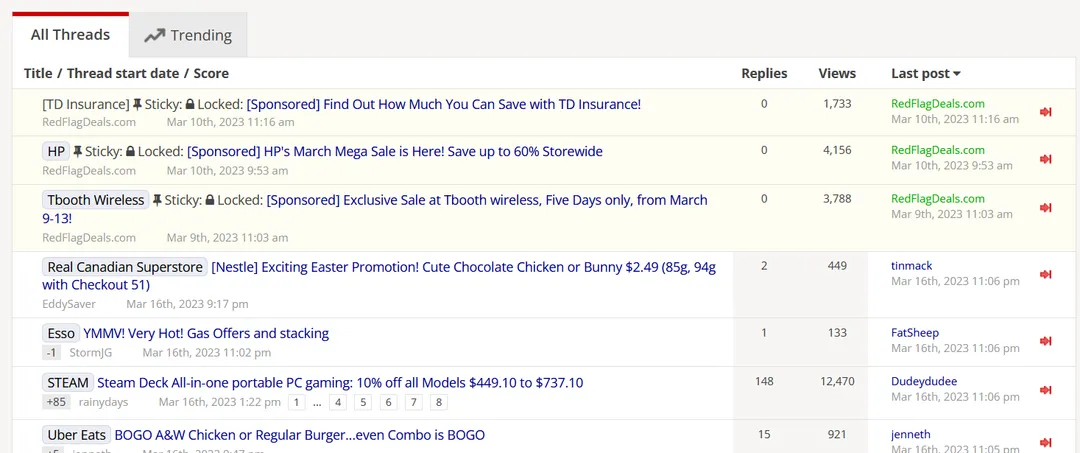Go to page 4 of Steam Deck thread
The image size is (1080, 453).
pos(338,402)
